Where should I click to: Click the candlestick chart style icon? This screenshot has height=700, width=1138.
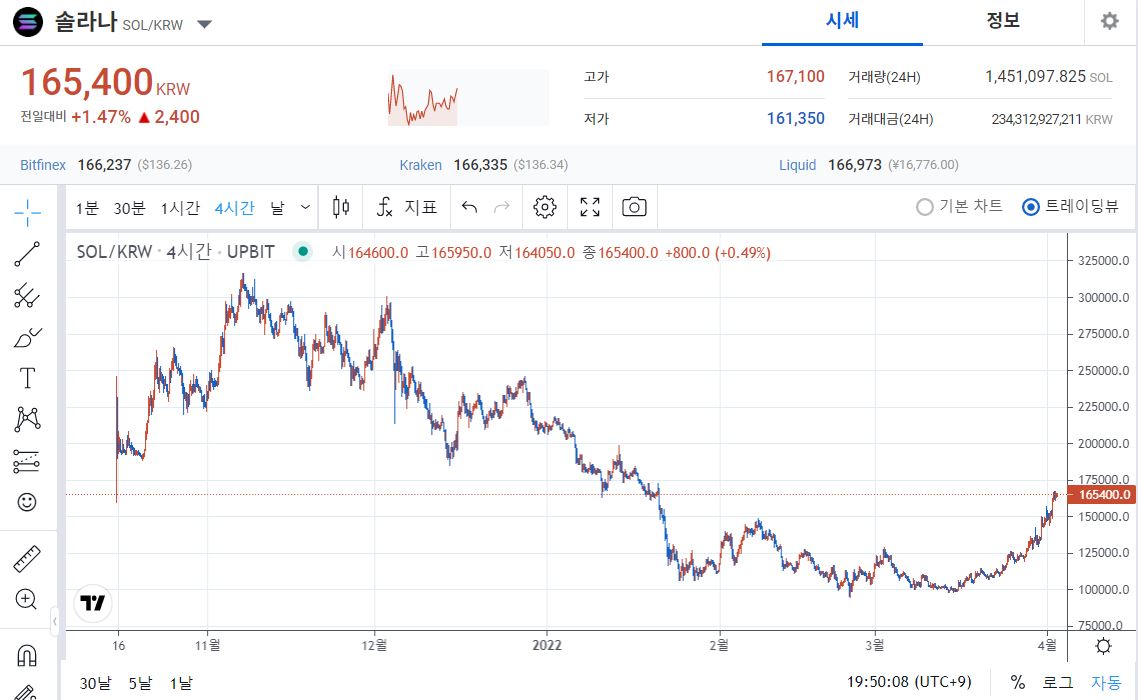pos(340,208)
